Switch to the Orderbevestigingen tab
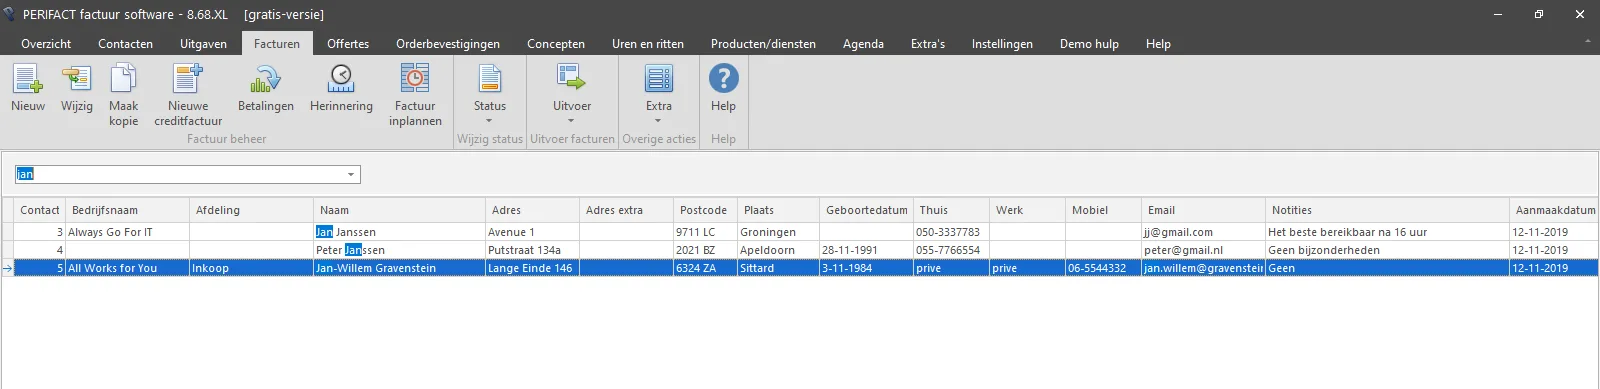The width and height of the screenshot is (1600, 389). tap(448, 44)
